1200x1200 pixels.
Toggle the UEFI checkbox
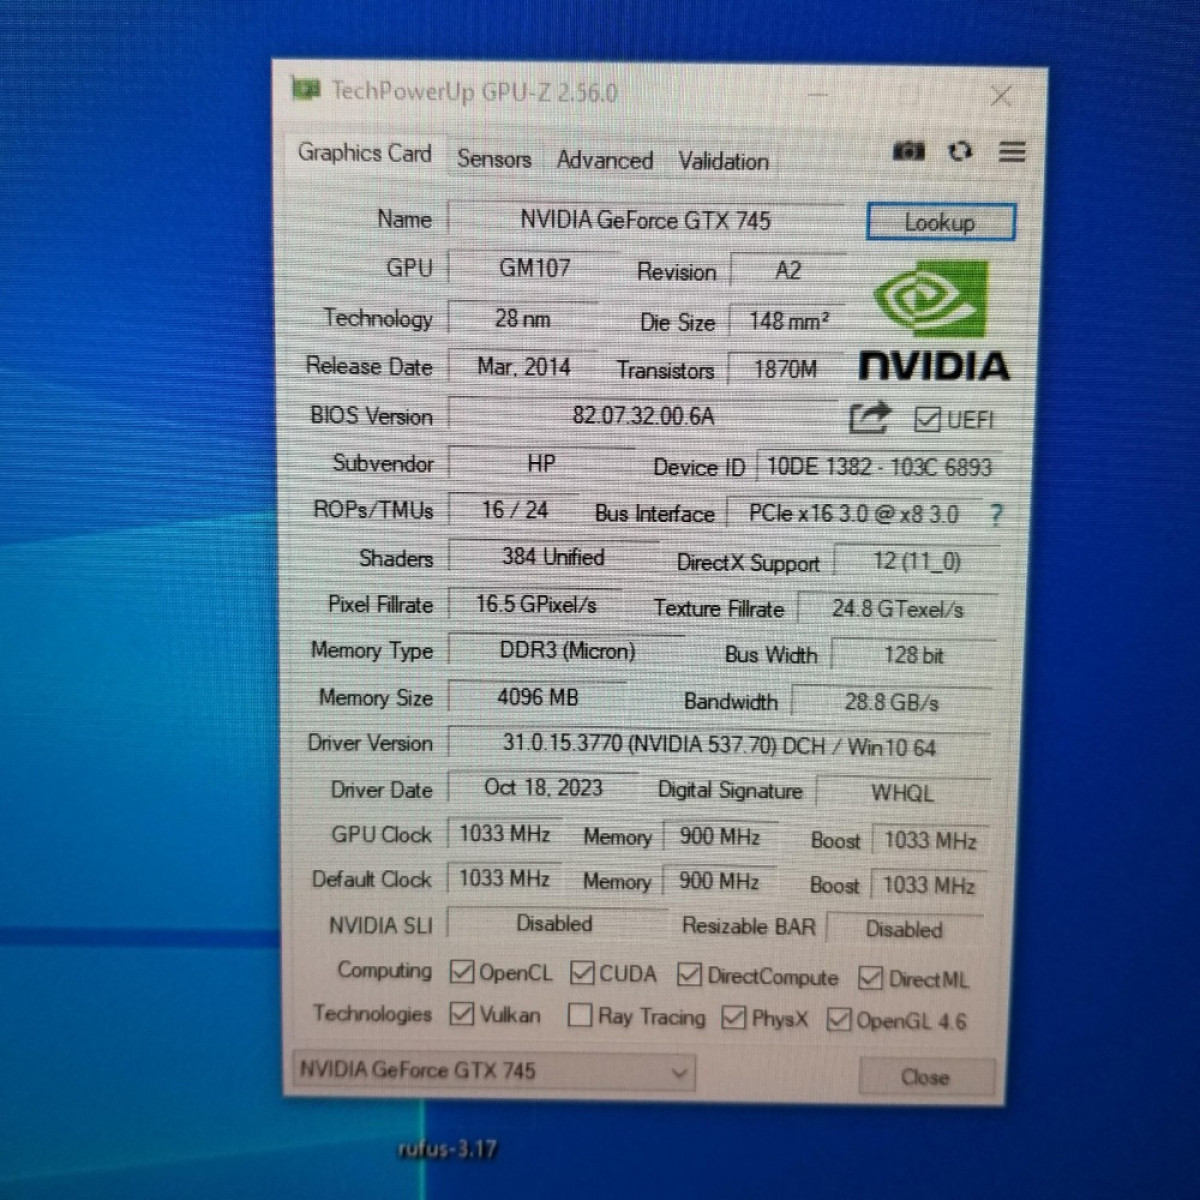click(x=927, y=419)
